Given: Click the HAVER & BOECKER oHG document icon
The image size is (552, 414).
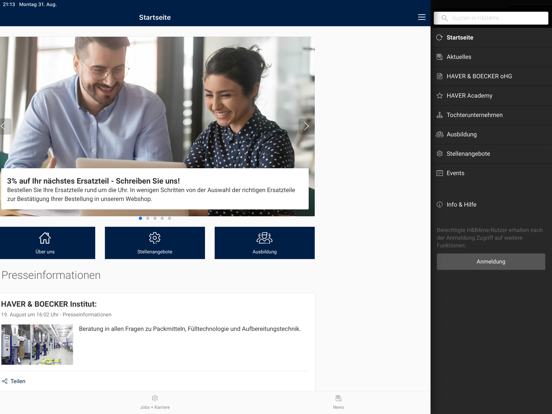Looking at the screenshot, I should pos(439,76).
